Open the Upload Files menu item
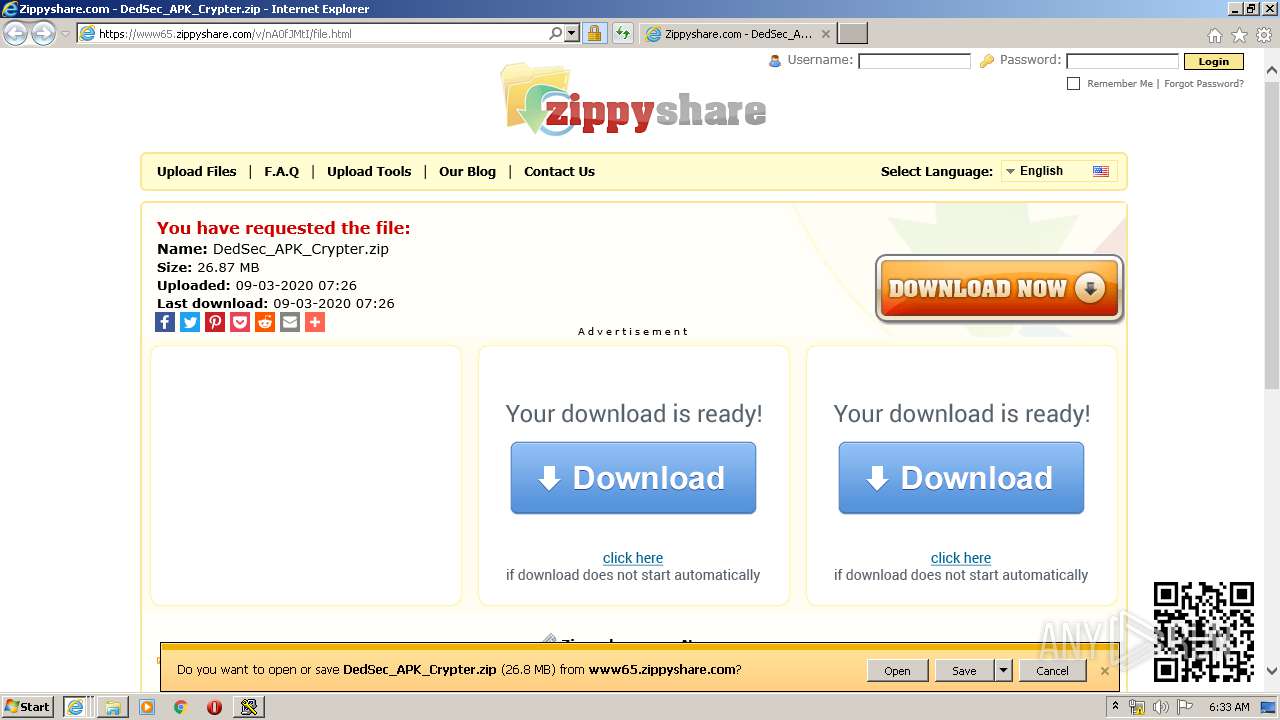 point(197,171)
